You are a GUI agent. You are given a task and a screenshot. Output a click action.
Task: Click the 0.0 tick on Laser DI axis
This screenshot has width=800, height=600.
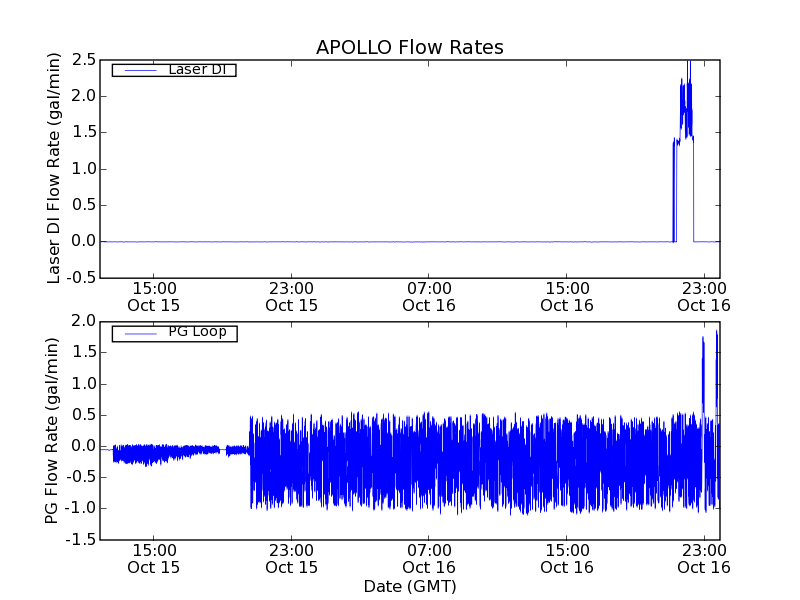(84, 241)
